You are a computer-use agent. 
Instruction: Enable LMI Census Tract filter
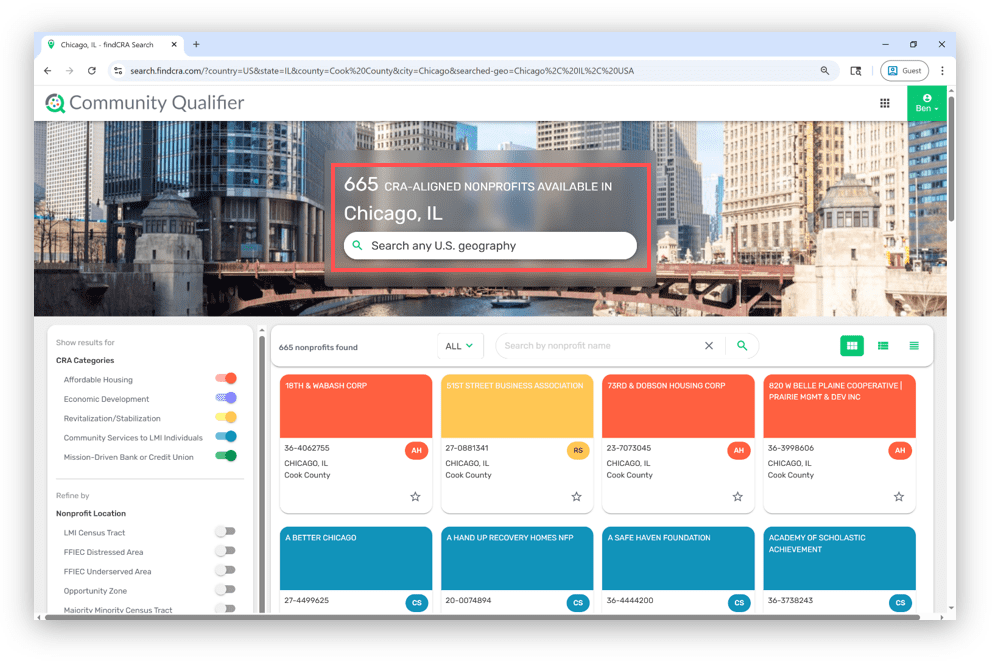pos(225,531)
